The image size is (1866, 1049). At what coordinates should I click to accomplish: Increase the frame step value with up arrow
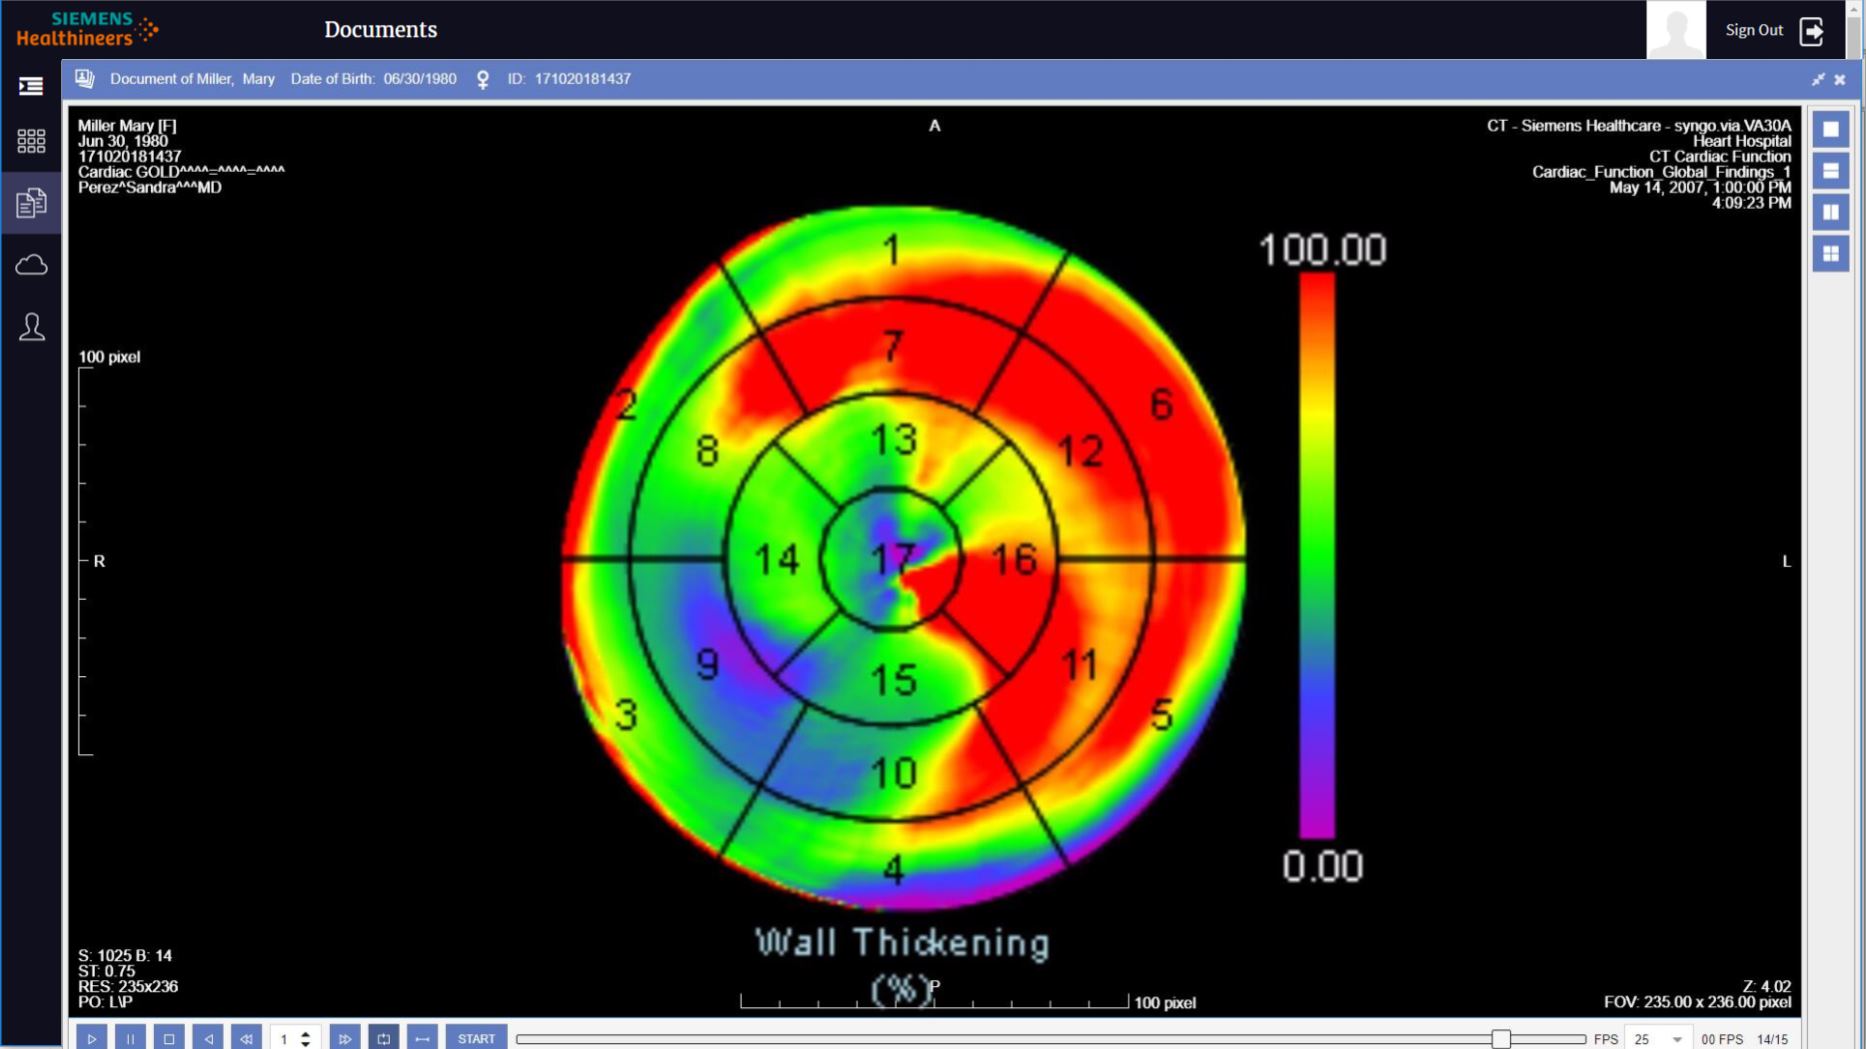[306, 1033]
